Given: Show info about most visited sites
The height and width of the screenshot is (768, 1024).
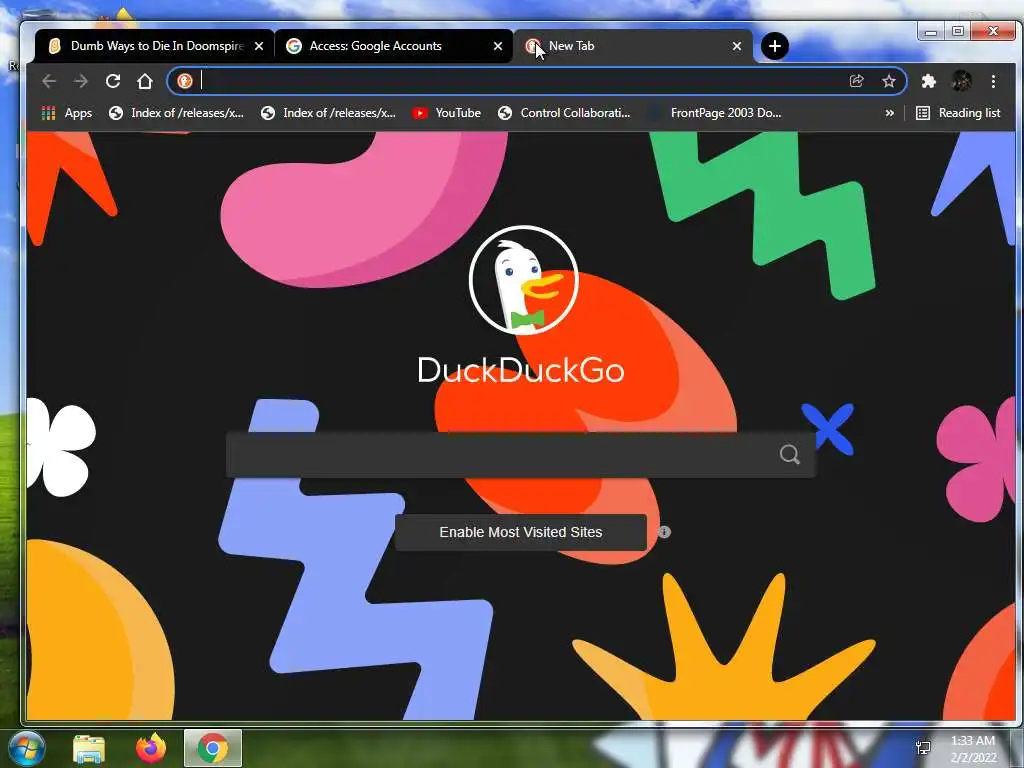Looking at the screenshot, I should click(x=664, y=532).
